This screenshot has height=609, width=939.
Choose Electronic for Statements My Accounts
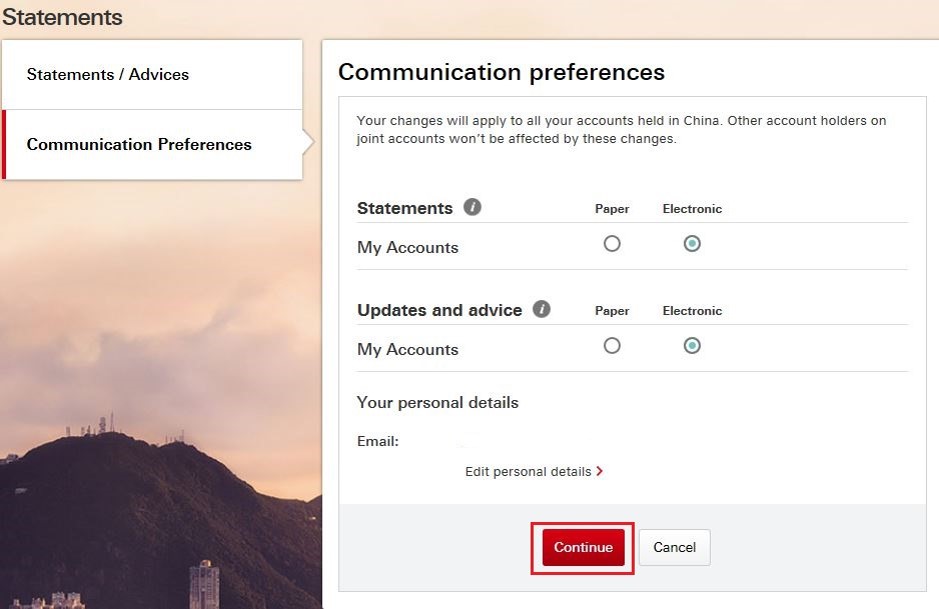(692, 244)
